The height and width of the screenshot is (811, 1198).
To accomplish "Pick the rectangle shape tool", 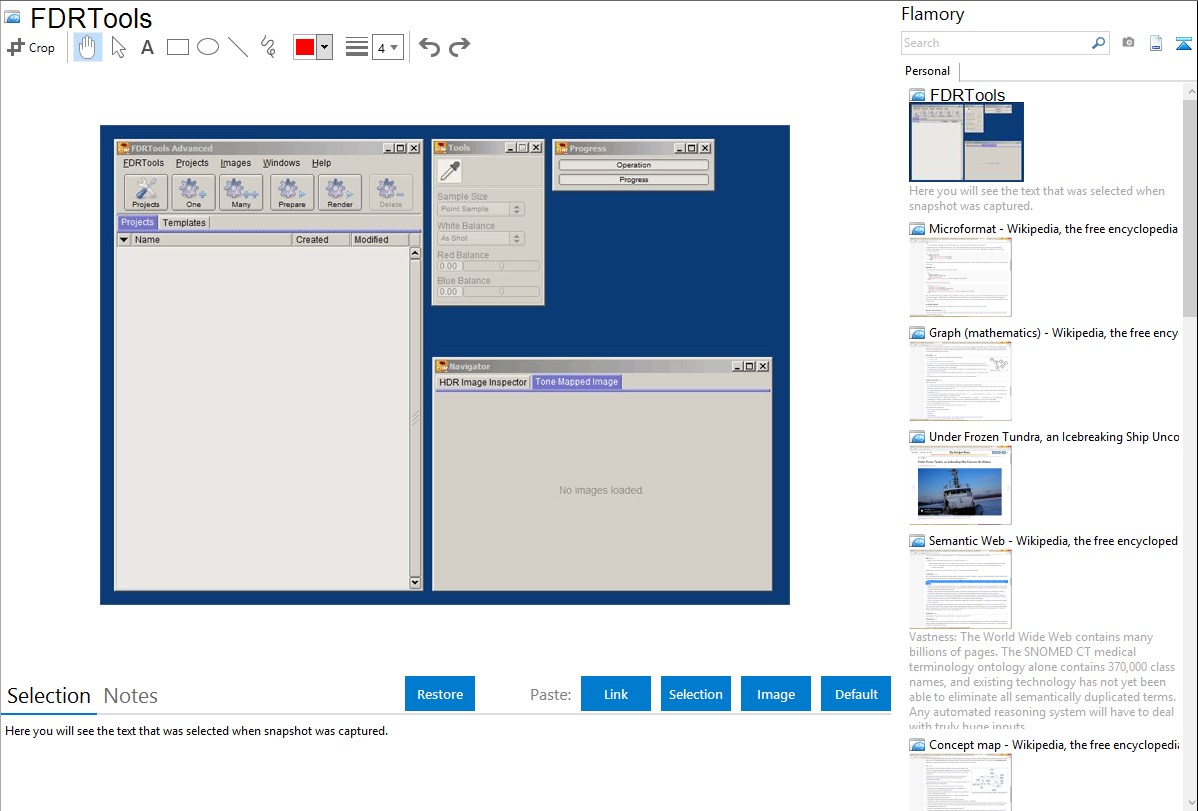I will (178, 47).
